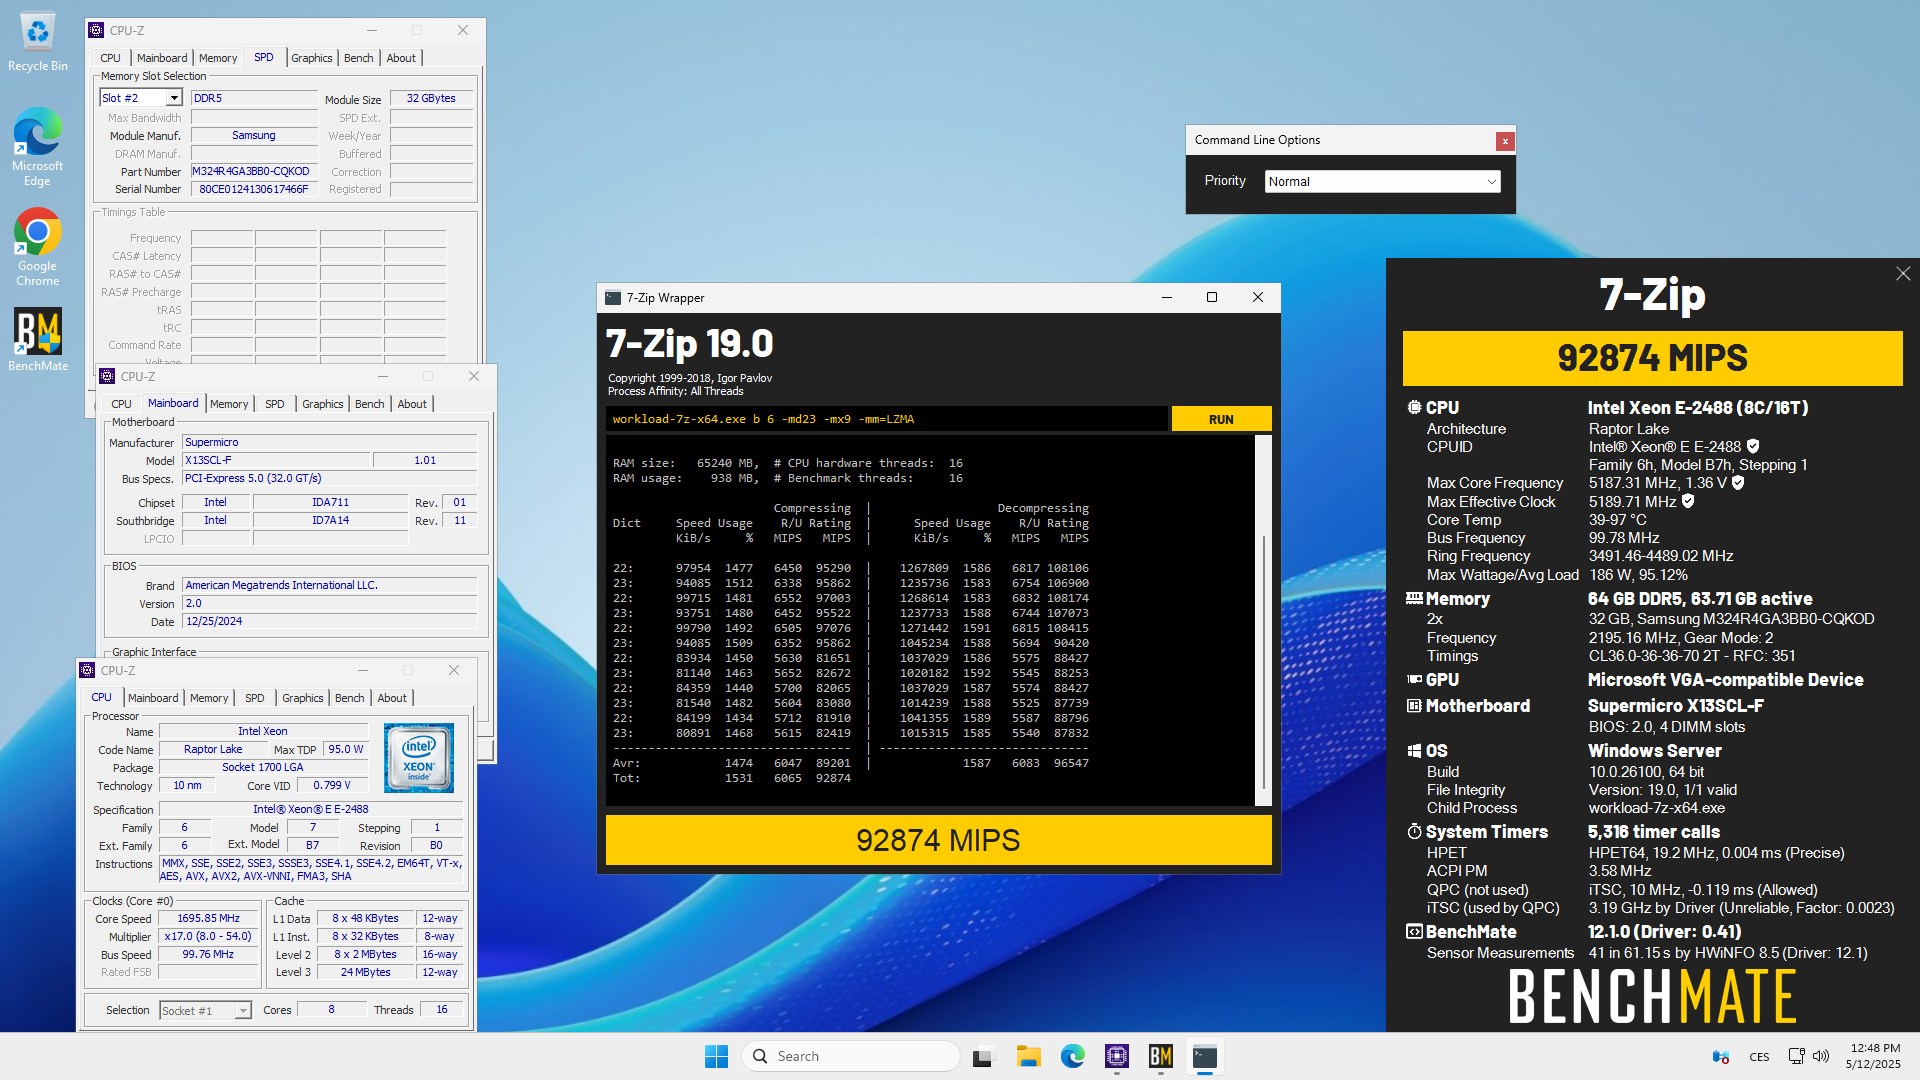Open the Slot #2 memory slot dropdown
This screenshot has height=1080, width=1920.
coord(141,98)
